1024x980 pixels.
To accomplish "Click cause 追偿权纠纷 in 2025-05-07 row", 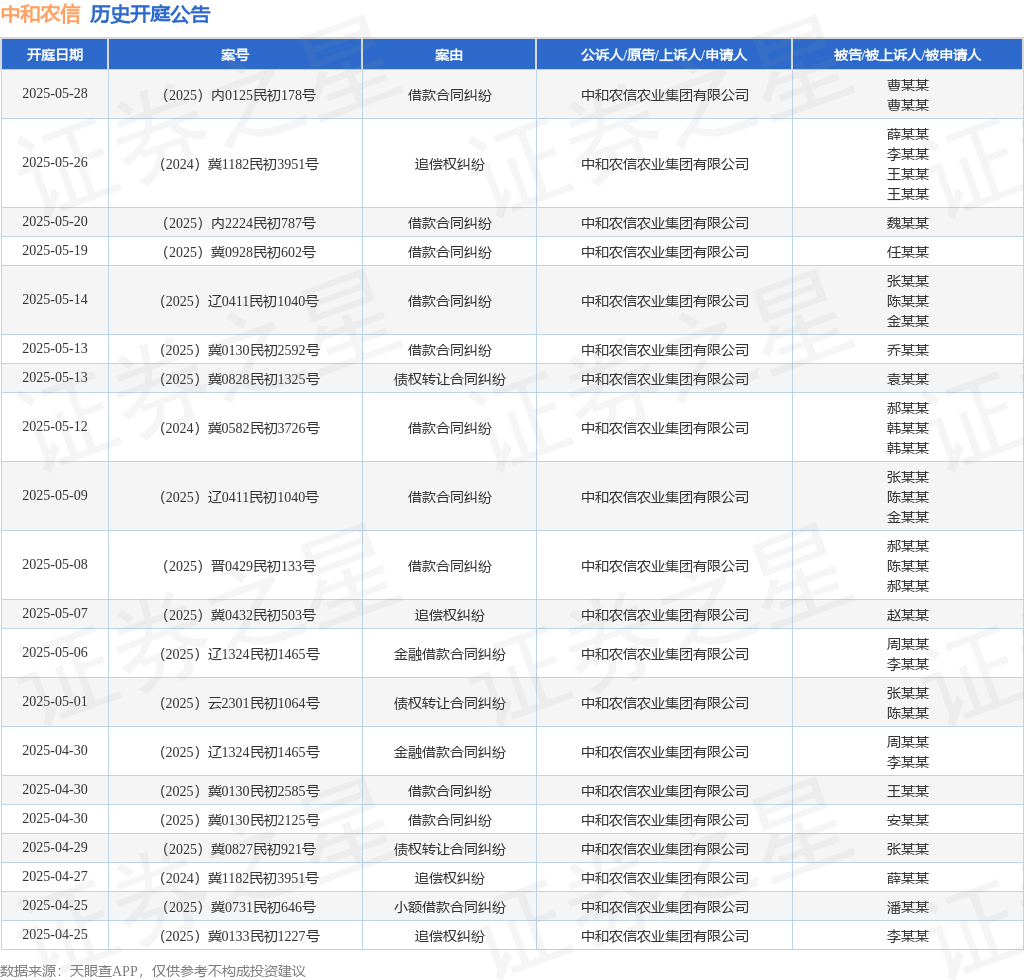I will (x=449, y=615).
